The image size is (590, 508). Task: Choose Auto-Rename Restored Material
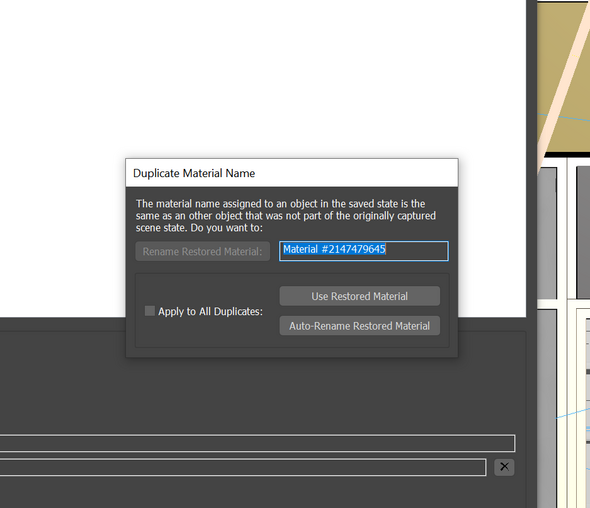coord(359,325)
